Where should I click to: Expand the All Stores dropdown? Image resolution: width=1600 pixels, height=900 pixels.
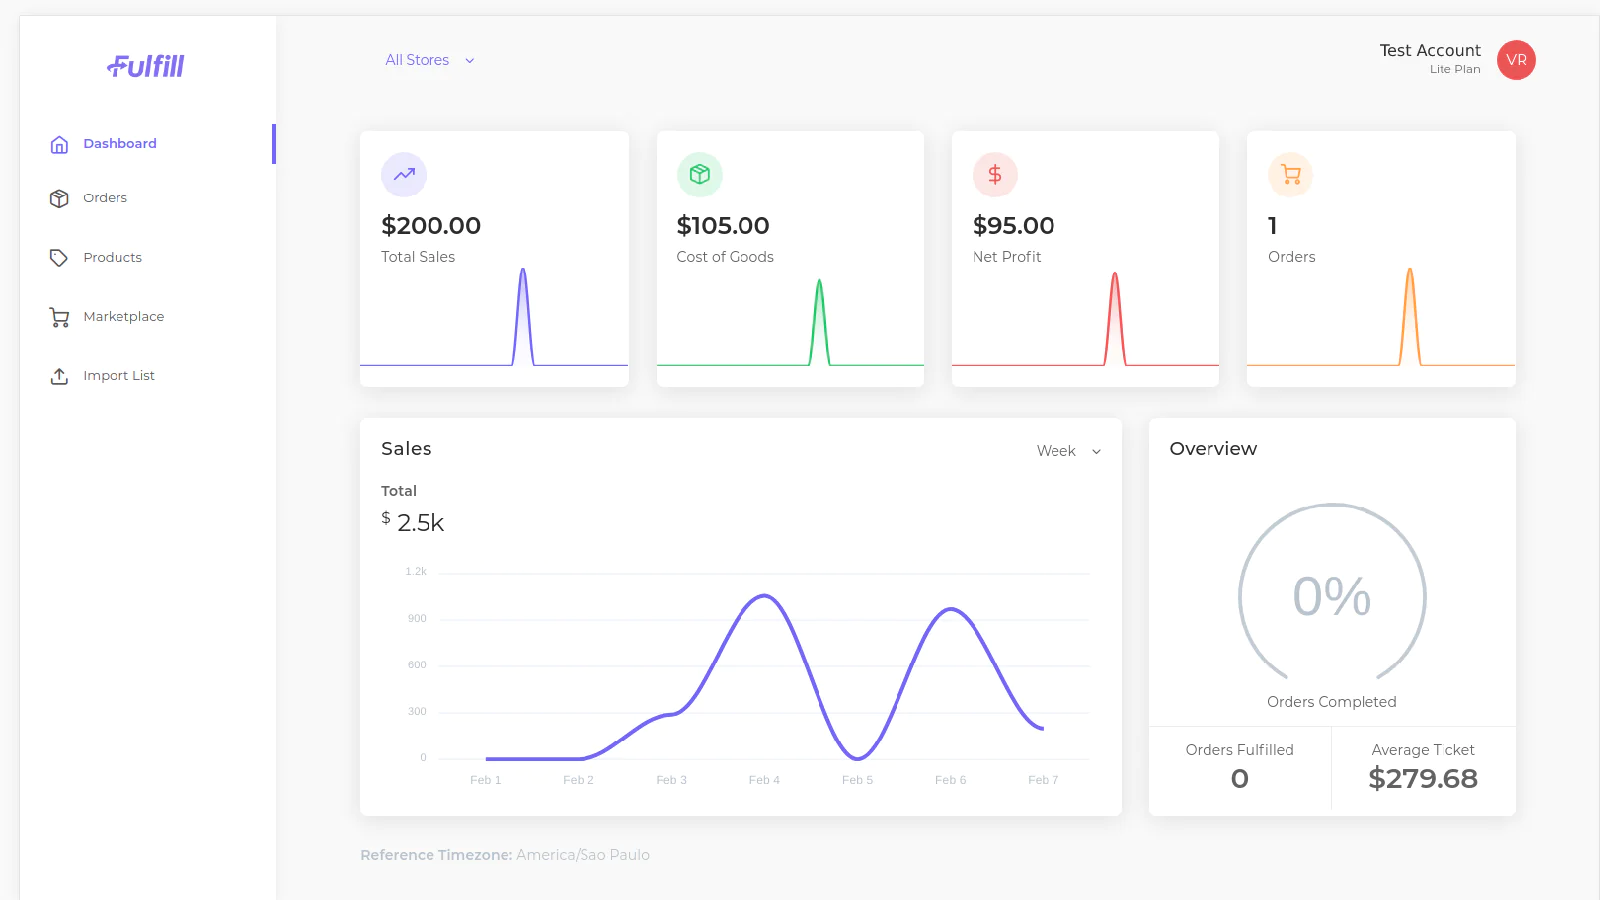click(x=418, y=60)
